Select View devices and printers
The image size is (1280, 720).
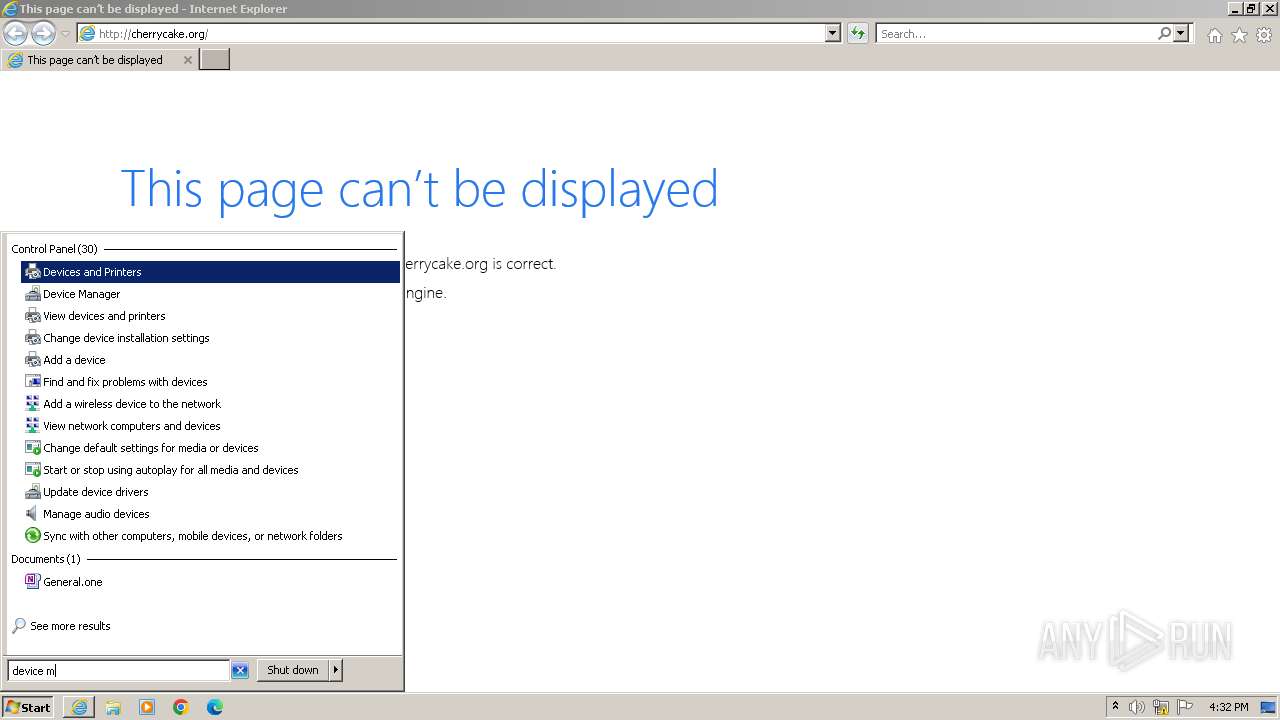pos(210,316)
